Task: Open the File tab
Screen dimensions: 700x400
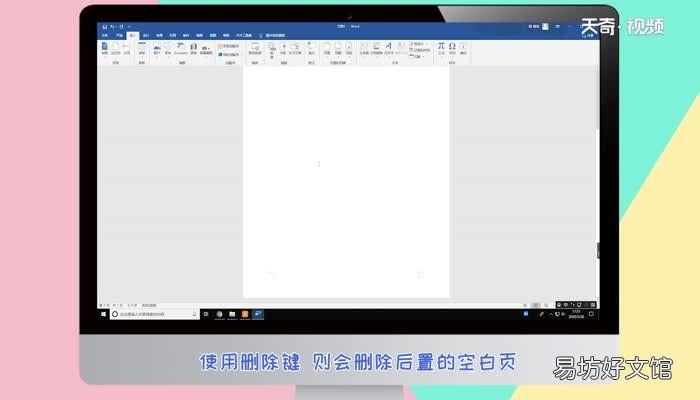Action: (x=105, y=35)
